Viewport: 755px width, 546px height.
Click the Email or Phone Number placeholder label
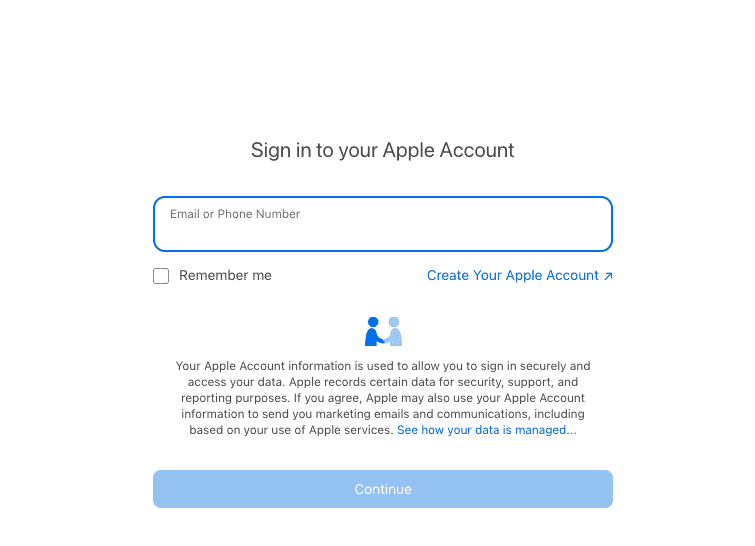point(235,214)
